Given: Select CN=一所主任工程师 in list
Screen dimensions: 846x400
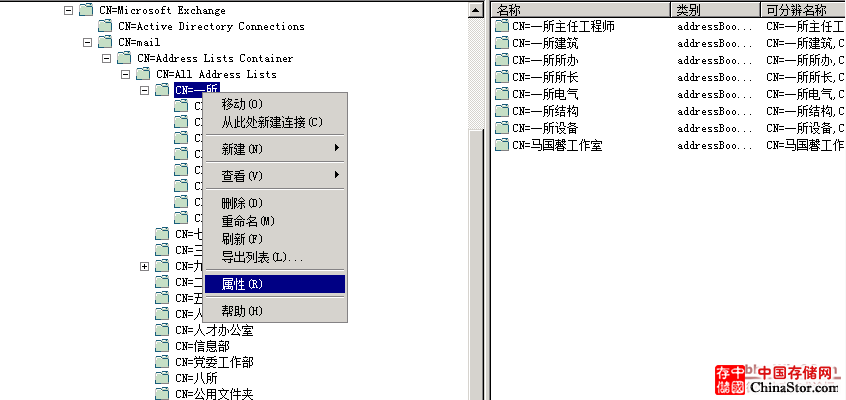Looking at the screenshot, I should tap(563, 26).
